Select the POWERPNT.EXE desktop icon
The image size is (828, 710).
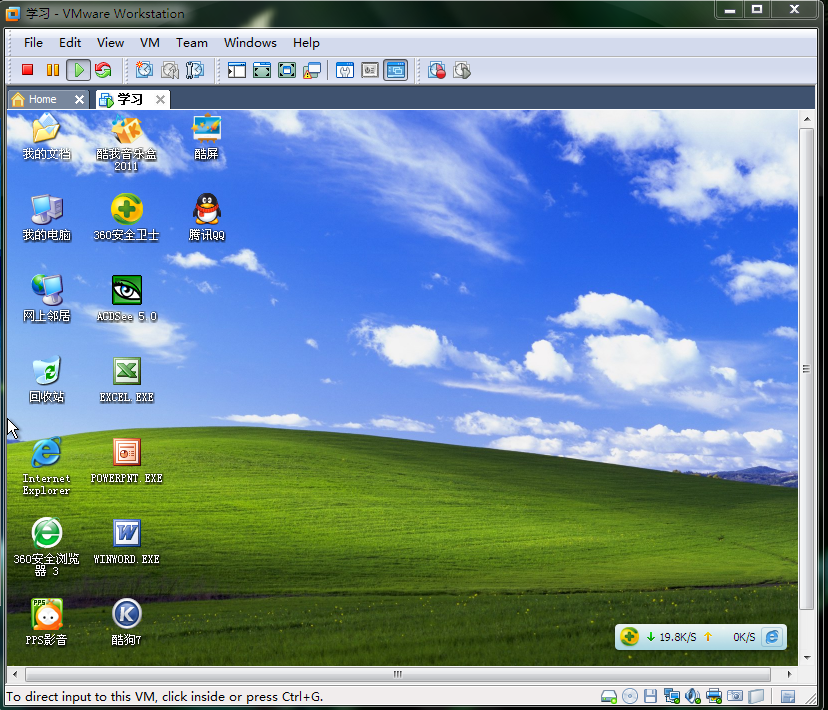click(127, 460)
